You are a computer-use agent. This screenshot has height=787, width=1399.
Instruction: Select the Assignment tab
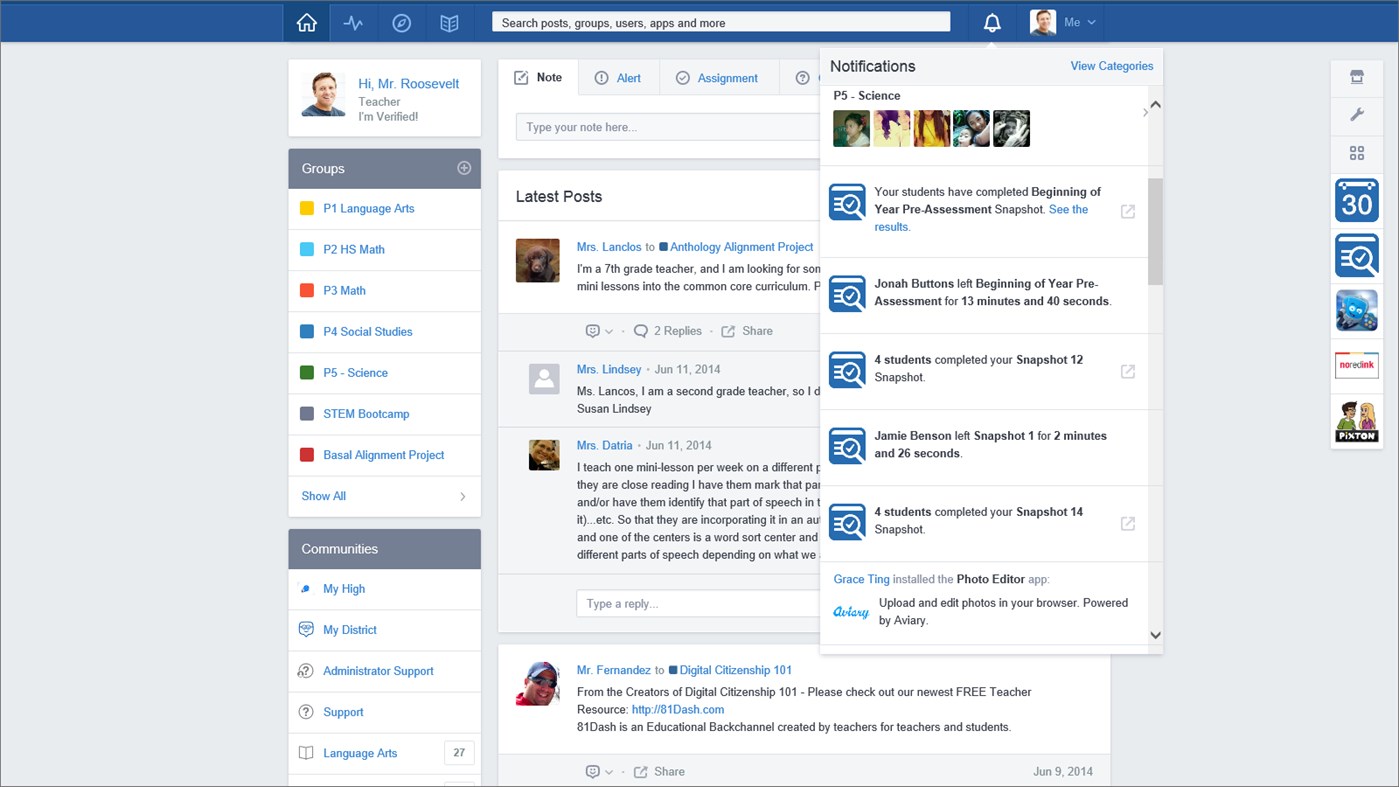click(718, 77)
